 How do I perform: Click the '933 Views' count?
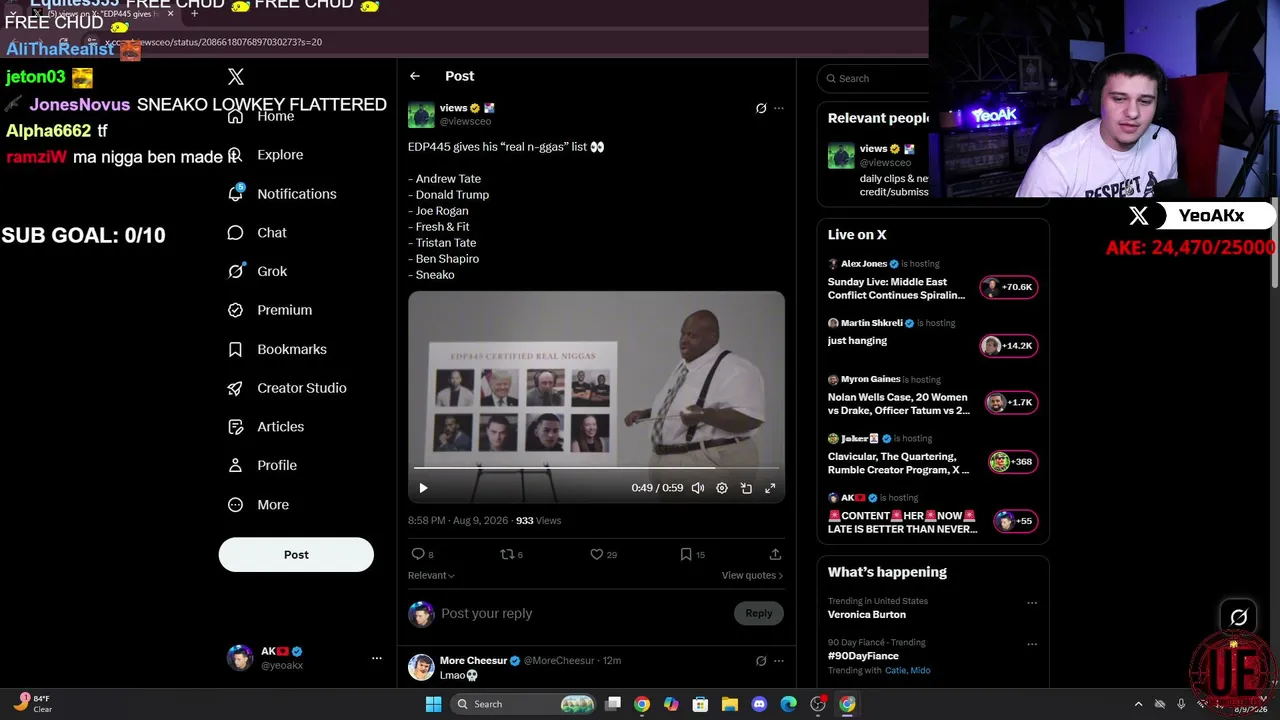coord(538,521)
